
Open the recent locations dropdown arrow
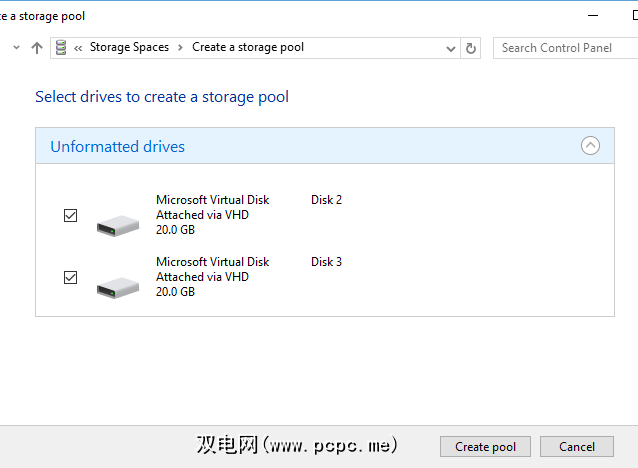[x=17, y=48]
